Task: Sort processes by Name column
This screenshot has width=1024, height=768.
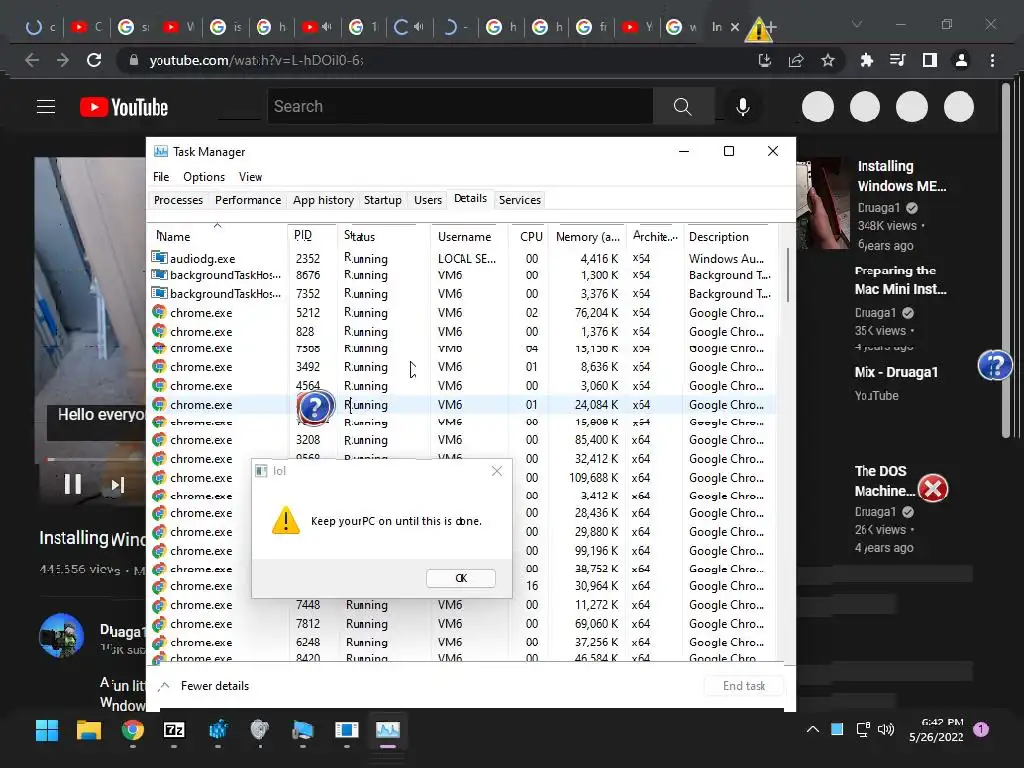Action: (x=217, y=236)
